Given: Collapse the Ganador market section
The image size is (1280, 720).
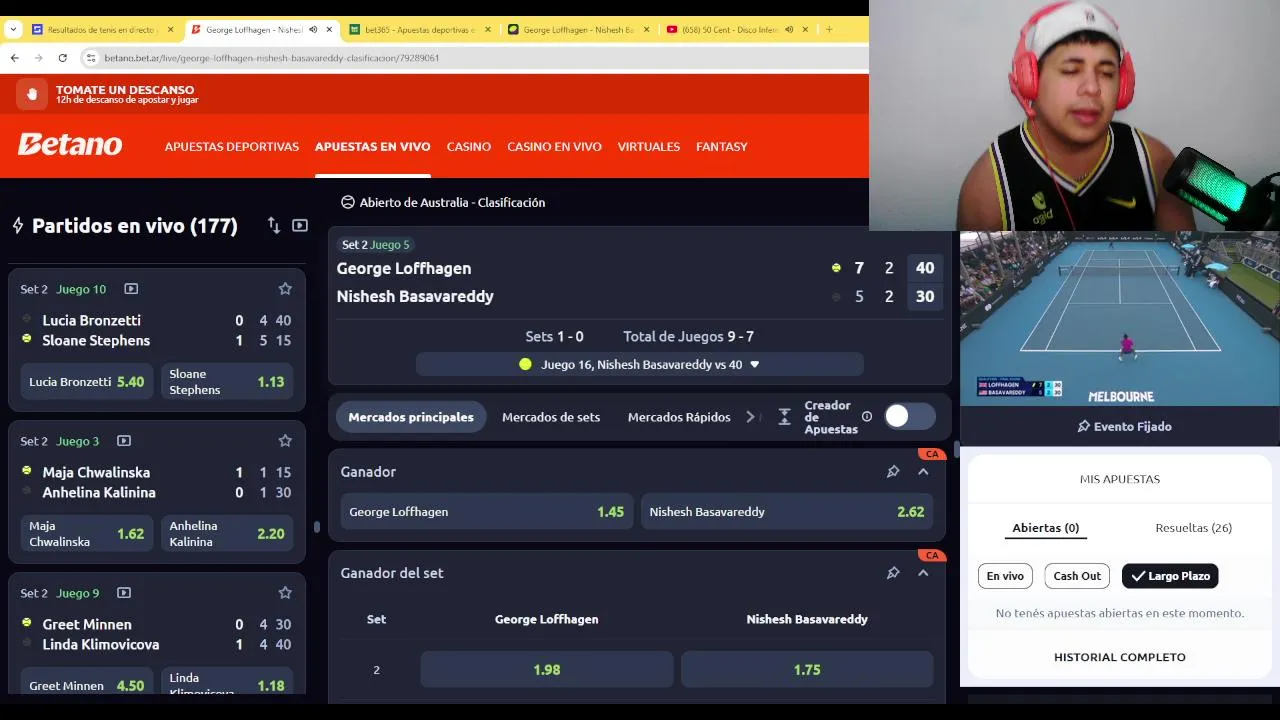Looking at the screenshot, I should click(x=923, y=472).
